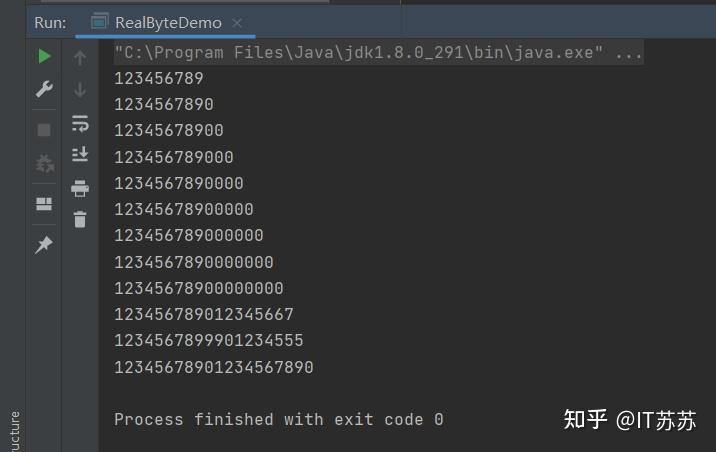Clear console with the trash icon

tap(80, 219)
